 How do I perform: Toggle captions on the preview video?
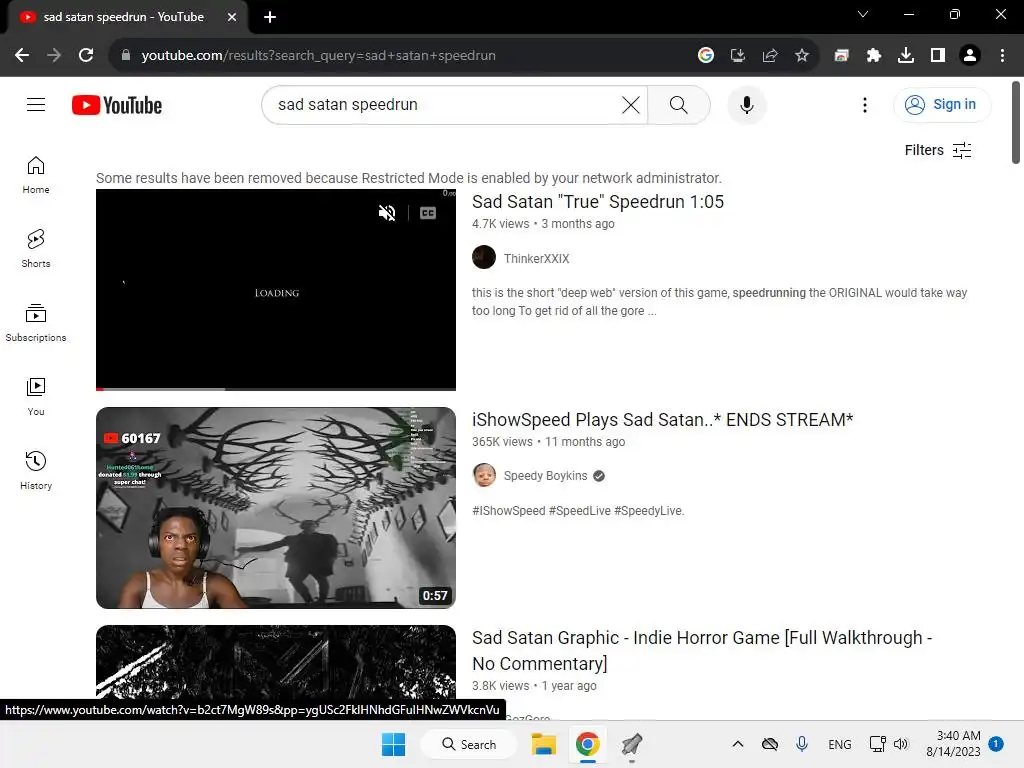coord(428,213)
